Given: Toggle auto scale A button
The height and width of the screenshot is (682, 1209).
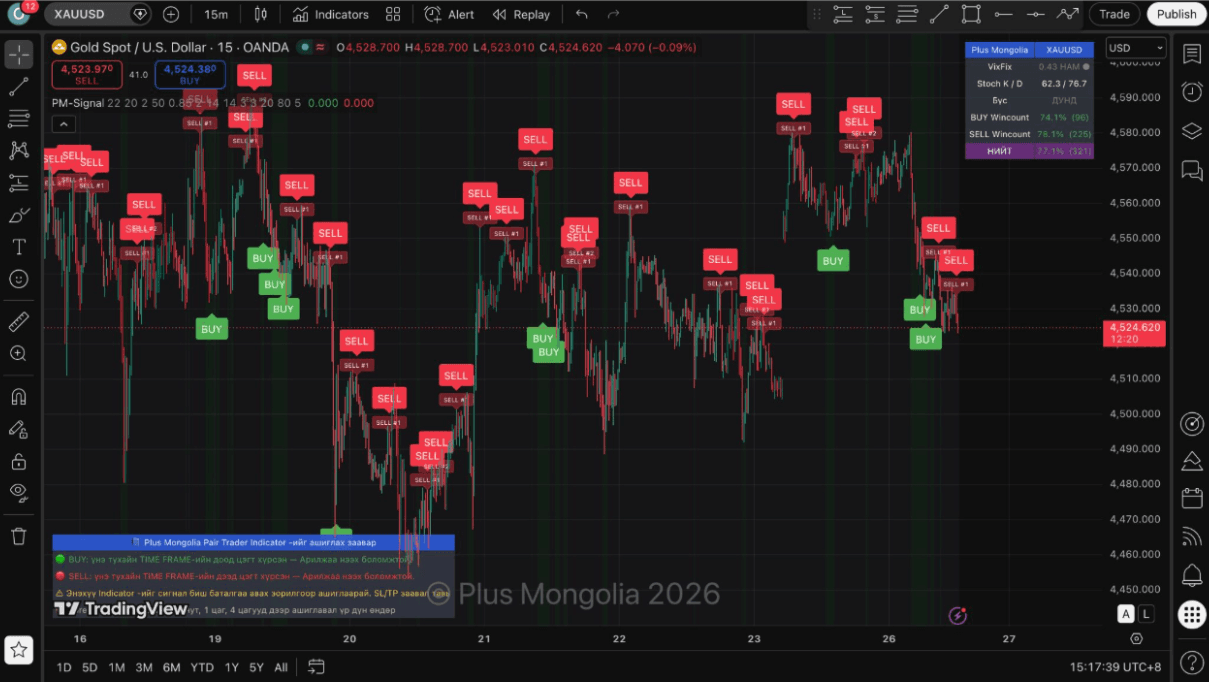Looking at the screenshot, I should point(1126,614).
